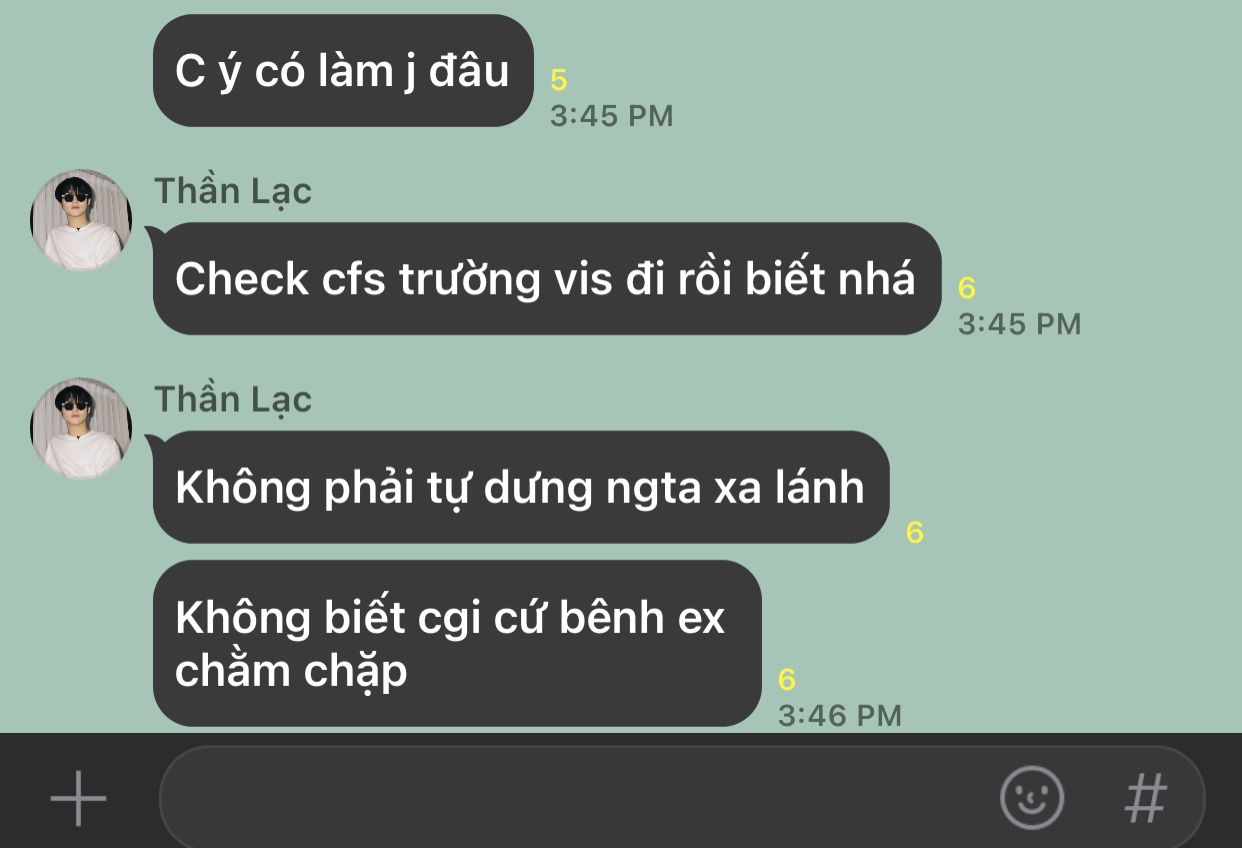Viewport: 1242px width, 848px height.
Task: Tap the words 'chằm chặp' in last message
Action: coord(291,670)
